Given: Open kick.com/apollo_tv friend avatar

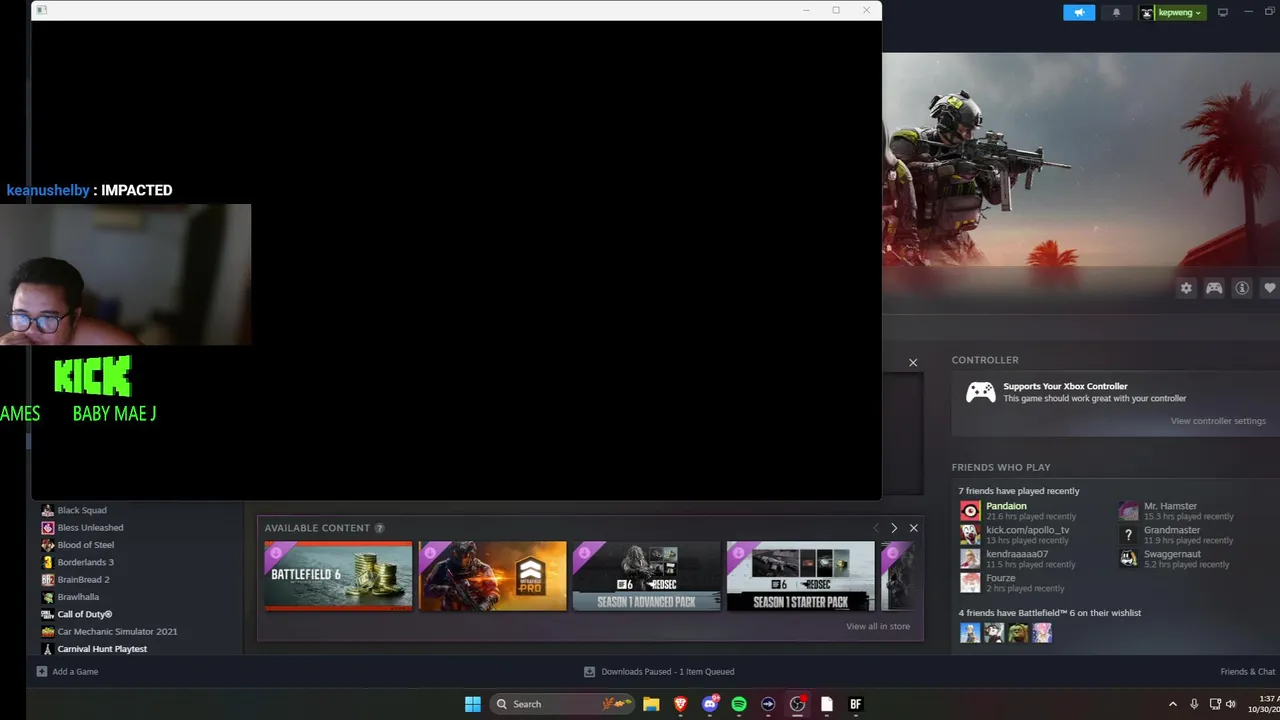Looking at the screenshot, I should (970, 534).
